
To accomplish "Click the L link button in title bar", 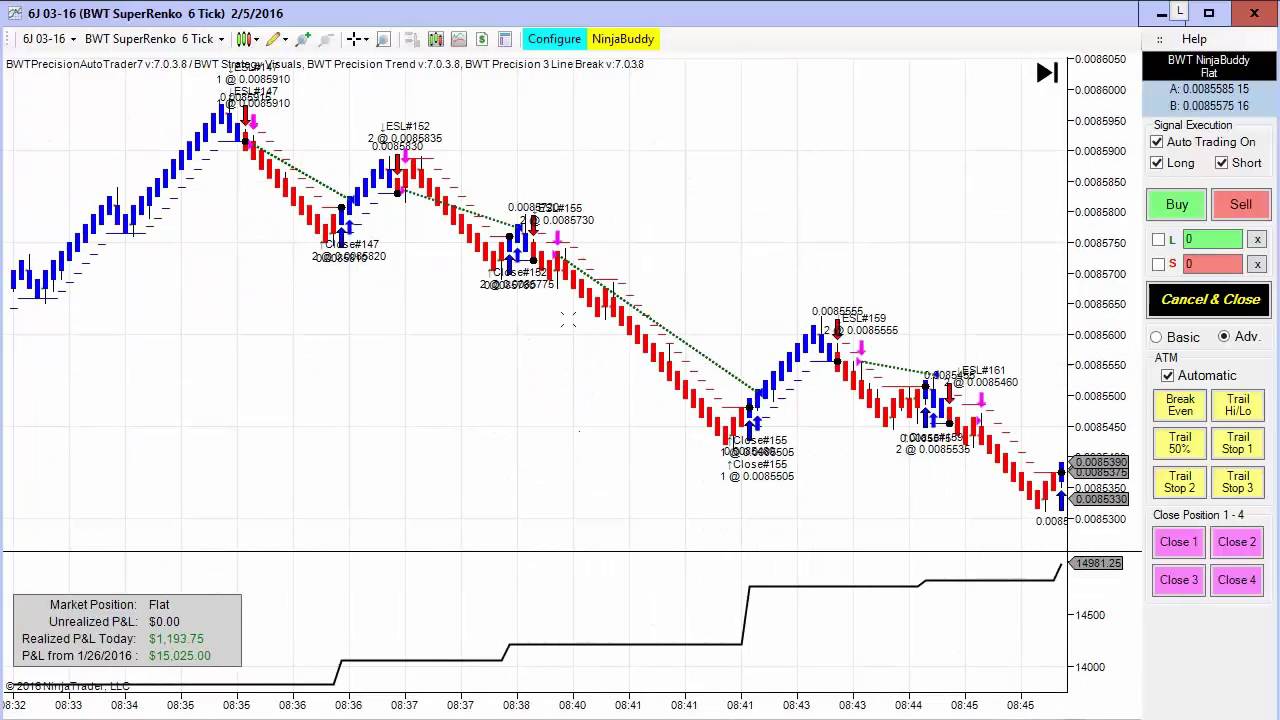I will [1180, 12].
